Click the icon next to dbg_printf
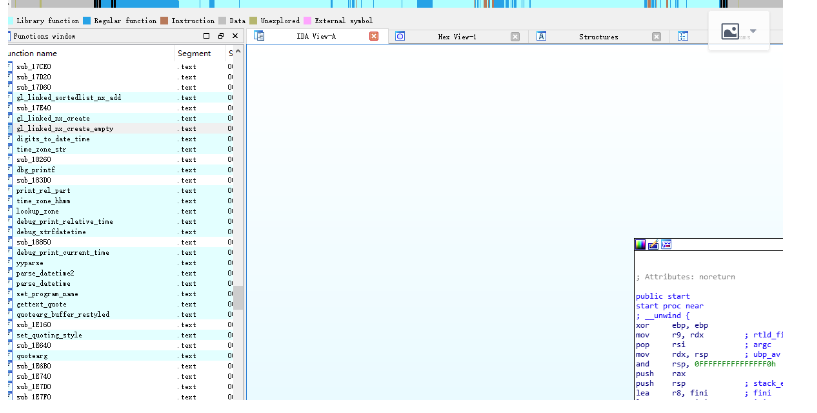This screenshot has width=817, height=413. coord(10,170)
